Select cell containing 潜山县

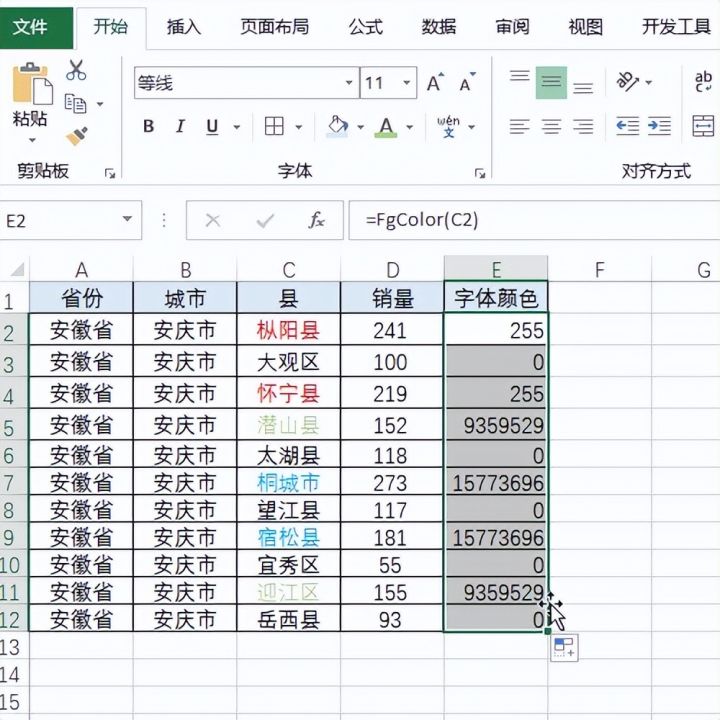coord(289,425)
